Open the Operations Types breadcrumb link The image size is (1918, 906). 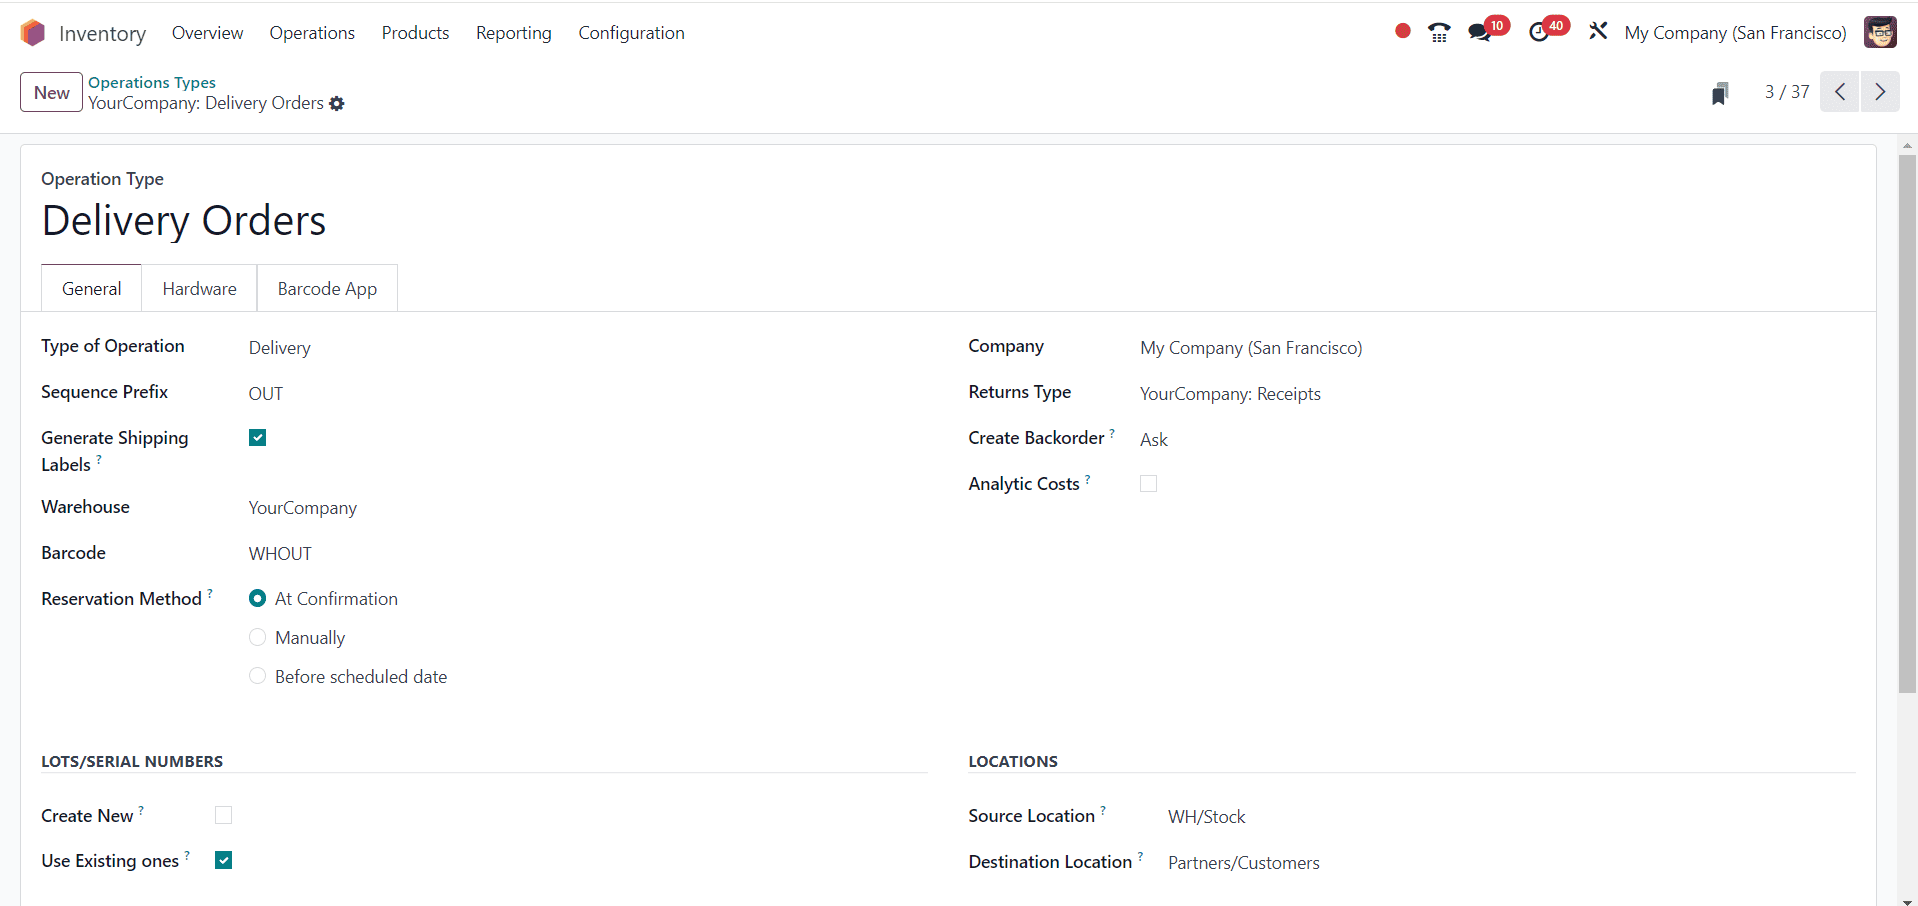click(x=152, y=82)
